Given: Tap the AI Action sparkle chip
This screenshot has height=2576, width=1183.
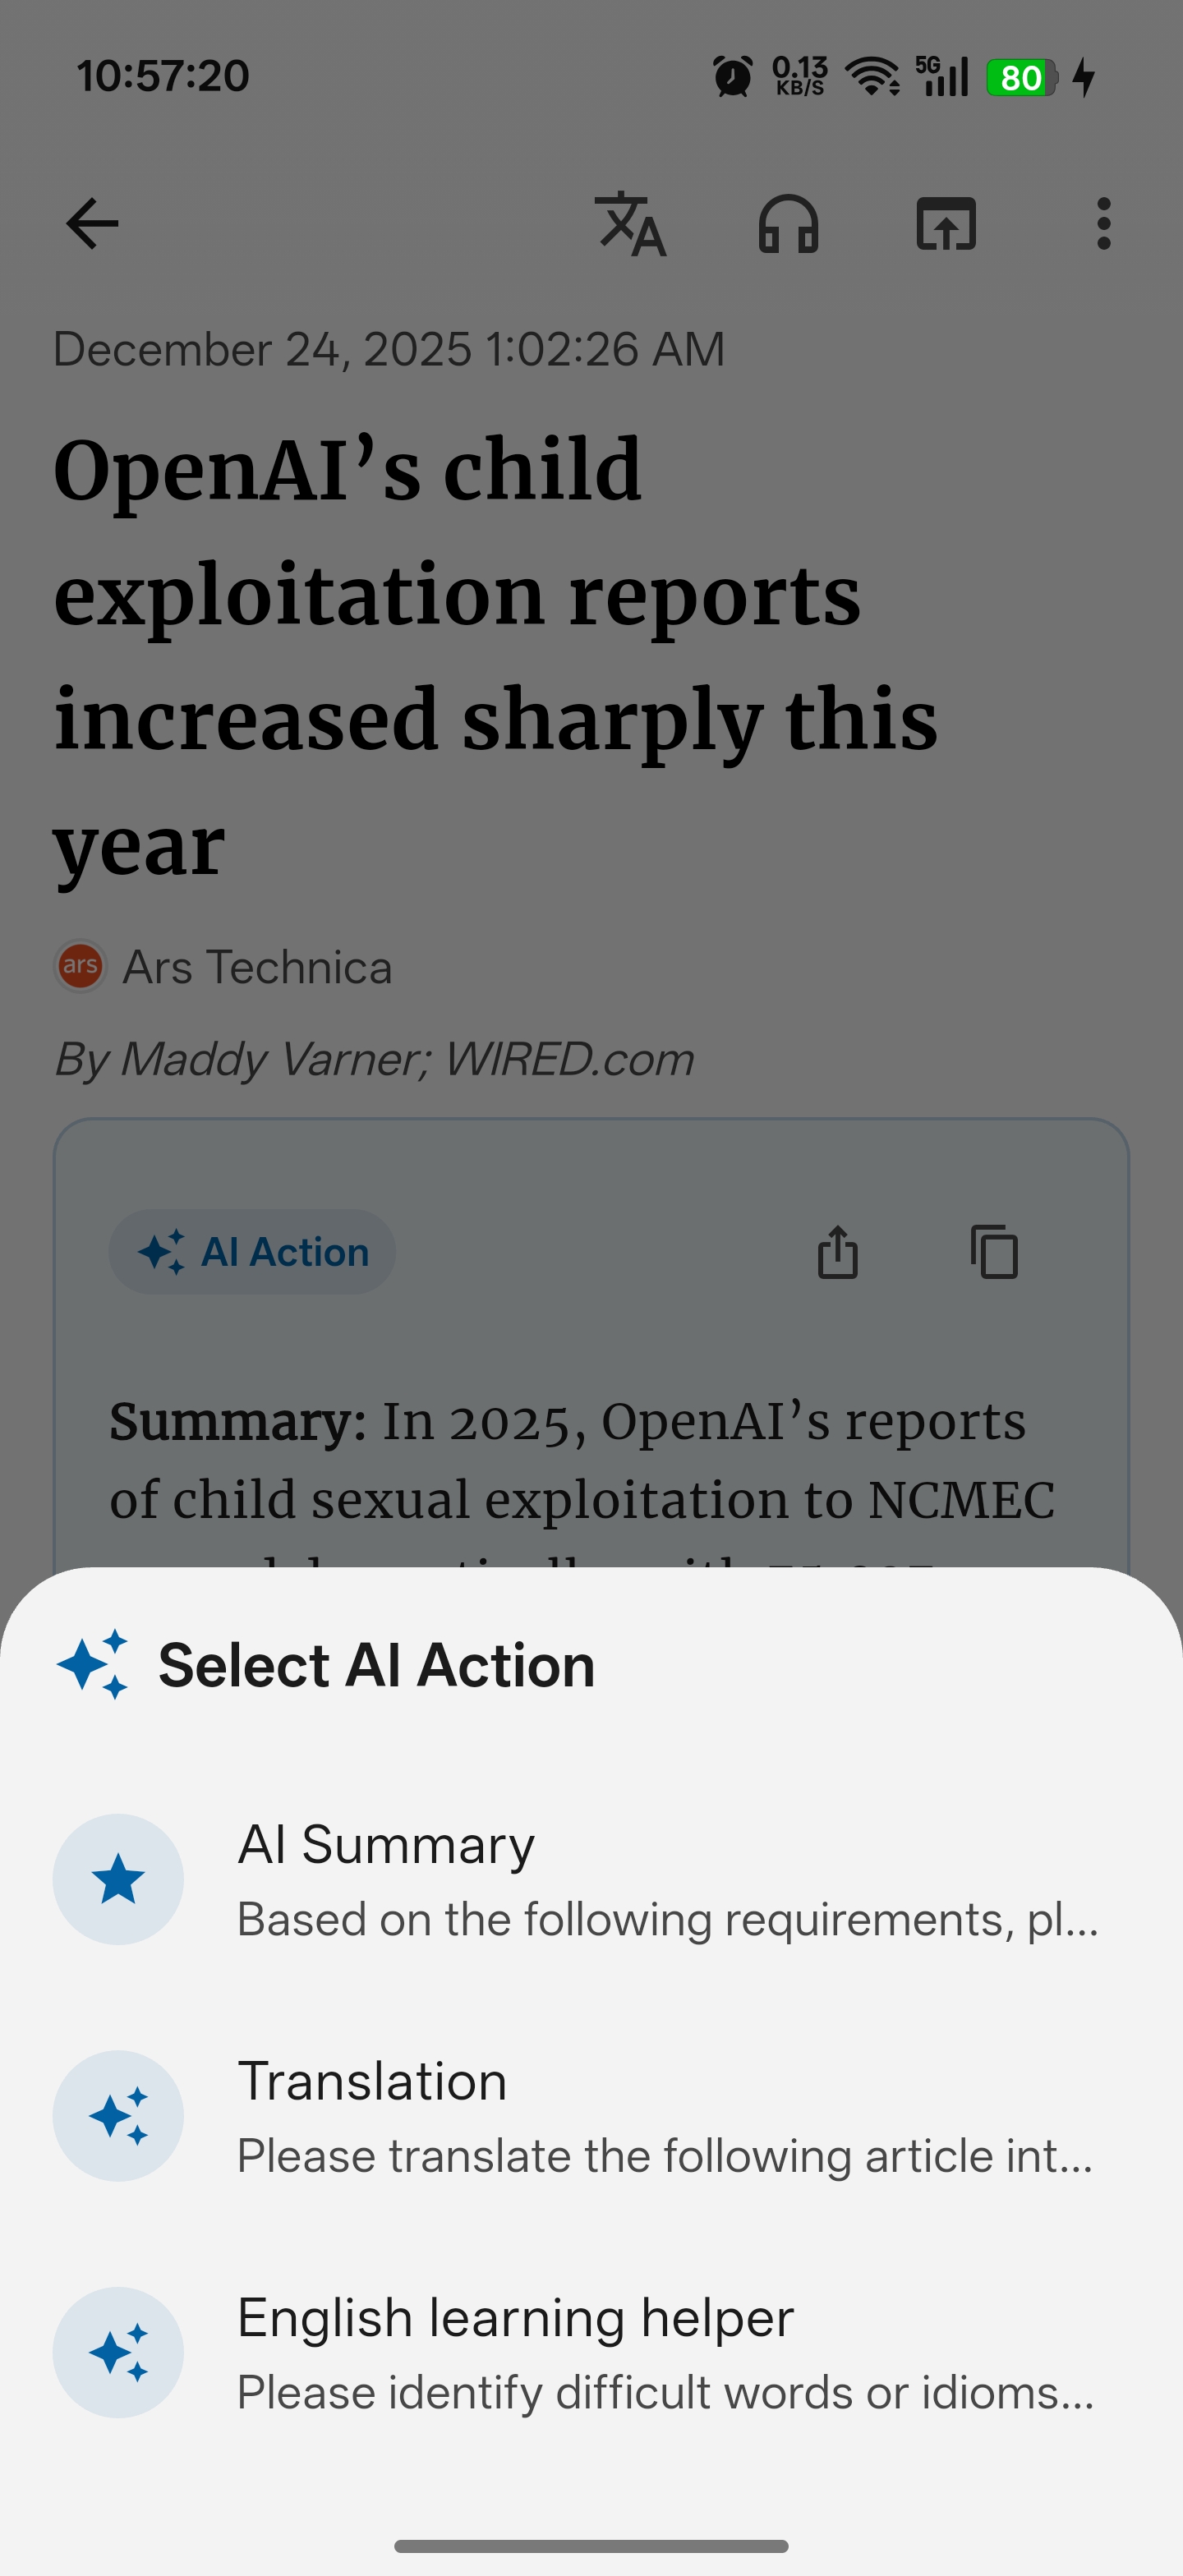Looking at the screenshot, I should [x=251, y=1251].
